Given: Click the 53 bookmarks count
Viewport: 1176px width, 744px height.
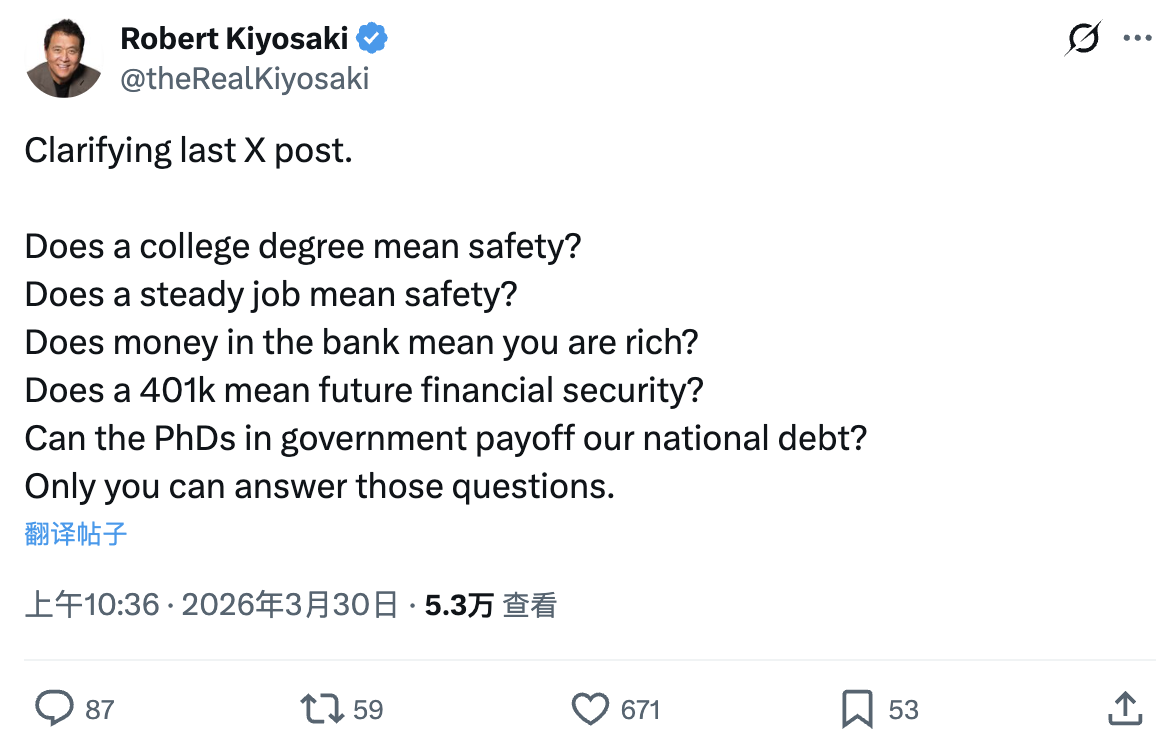Looking at the screenshot, I should (903, 710).
